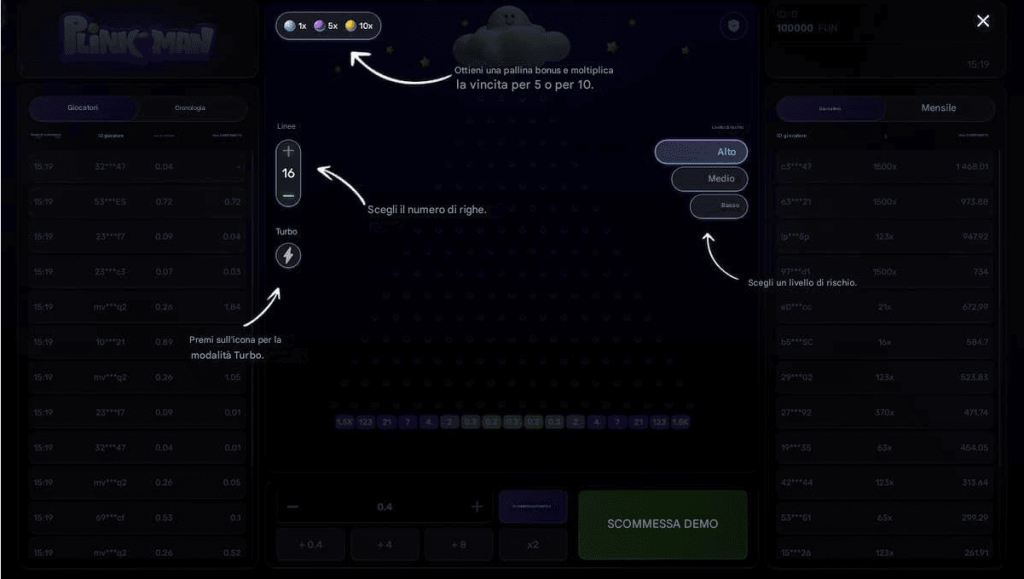The height and width of the screenshot is (579, 1024).
Task: Increase the bet with the plus icon
Action: 477,507
